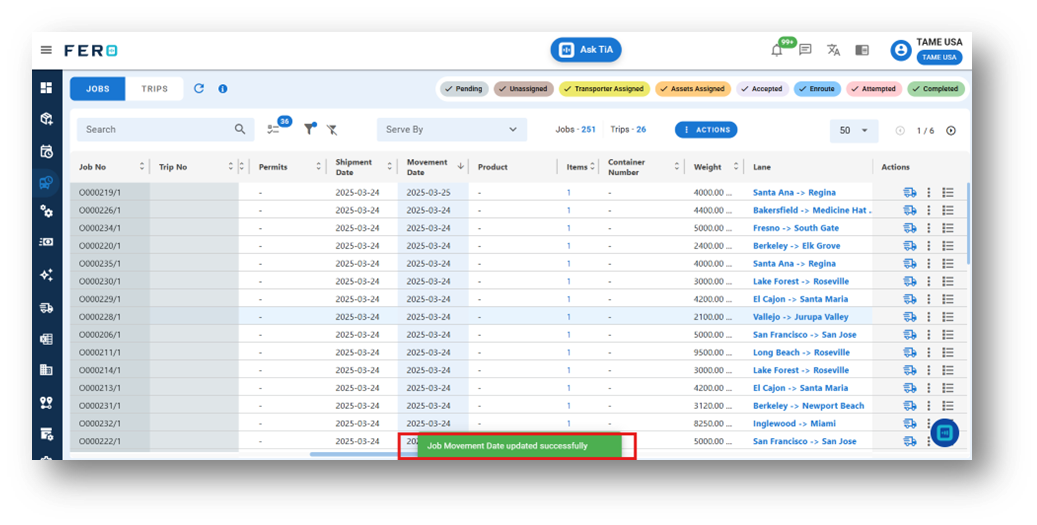
Task: Switch to the JOBS tab
Action: click(x=98, y=89)
